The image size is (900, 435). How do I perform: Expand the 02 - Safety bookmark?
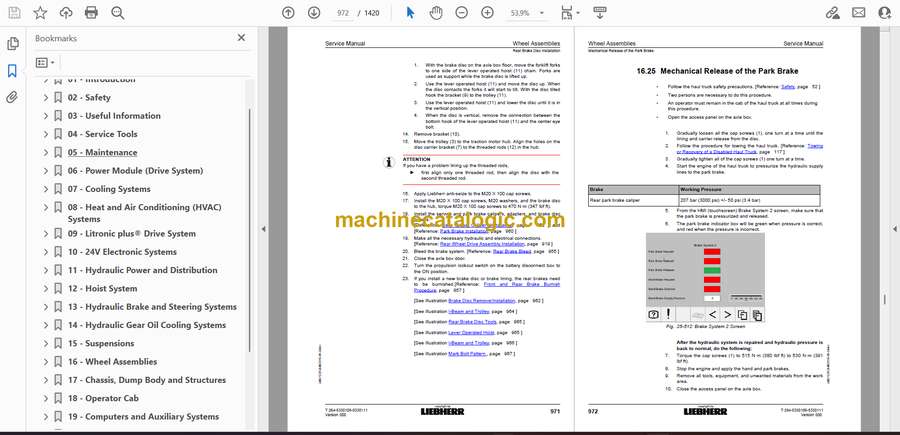click(46, 98)
